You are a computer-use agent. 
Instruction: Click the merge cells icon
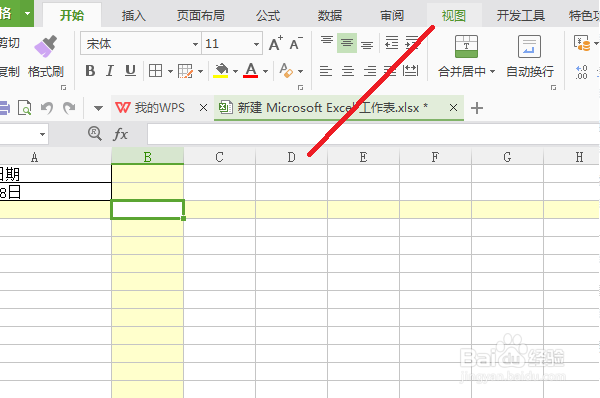coord(466,46)
